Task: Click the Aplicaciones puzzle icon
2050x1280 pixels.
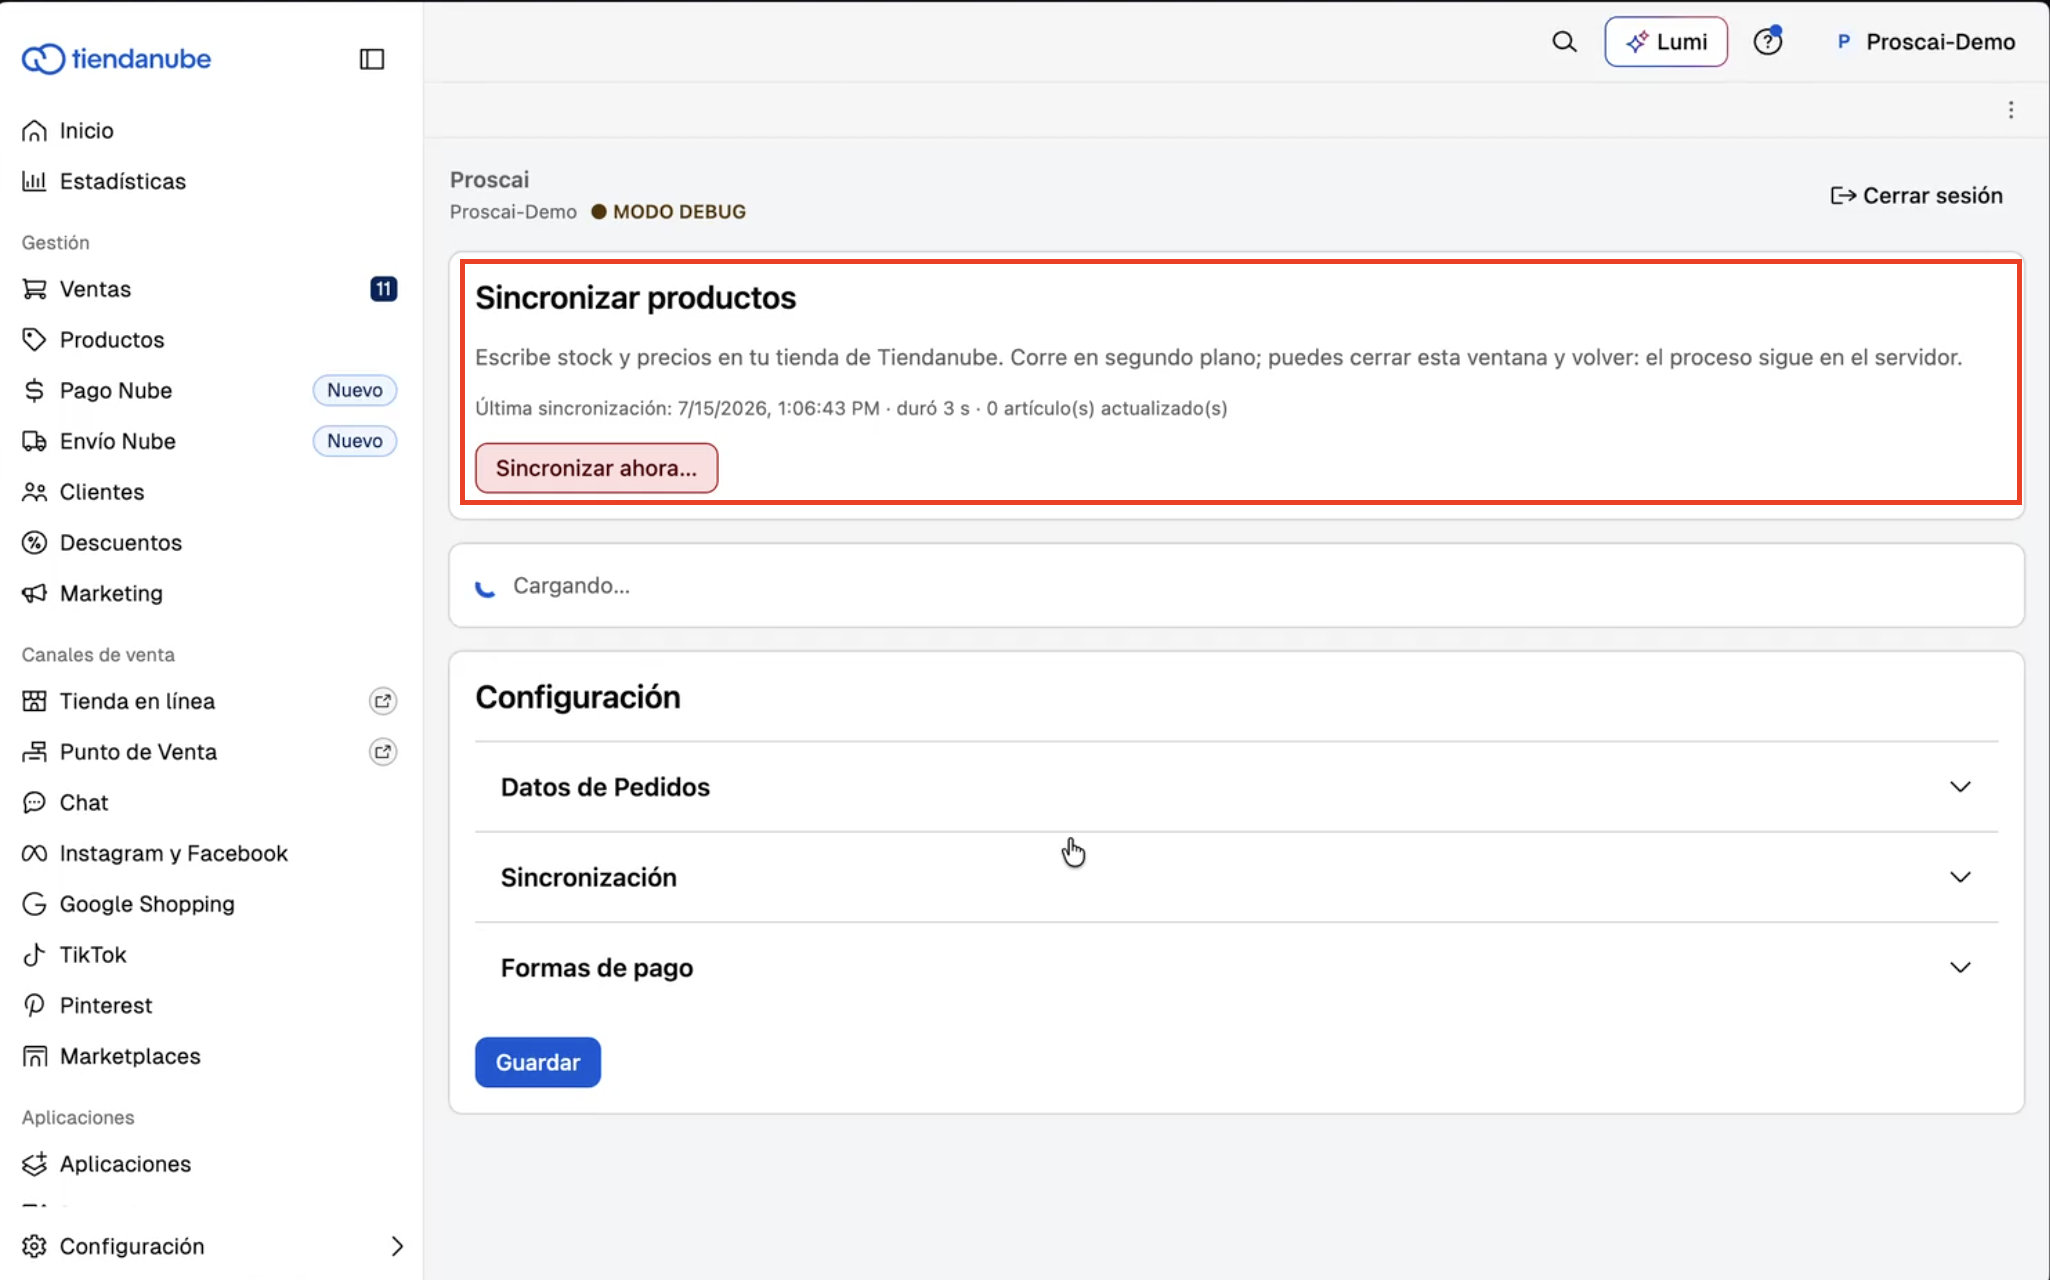Action: (x=35, y=1164)
